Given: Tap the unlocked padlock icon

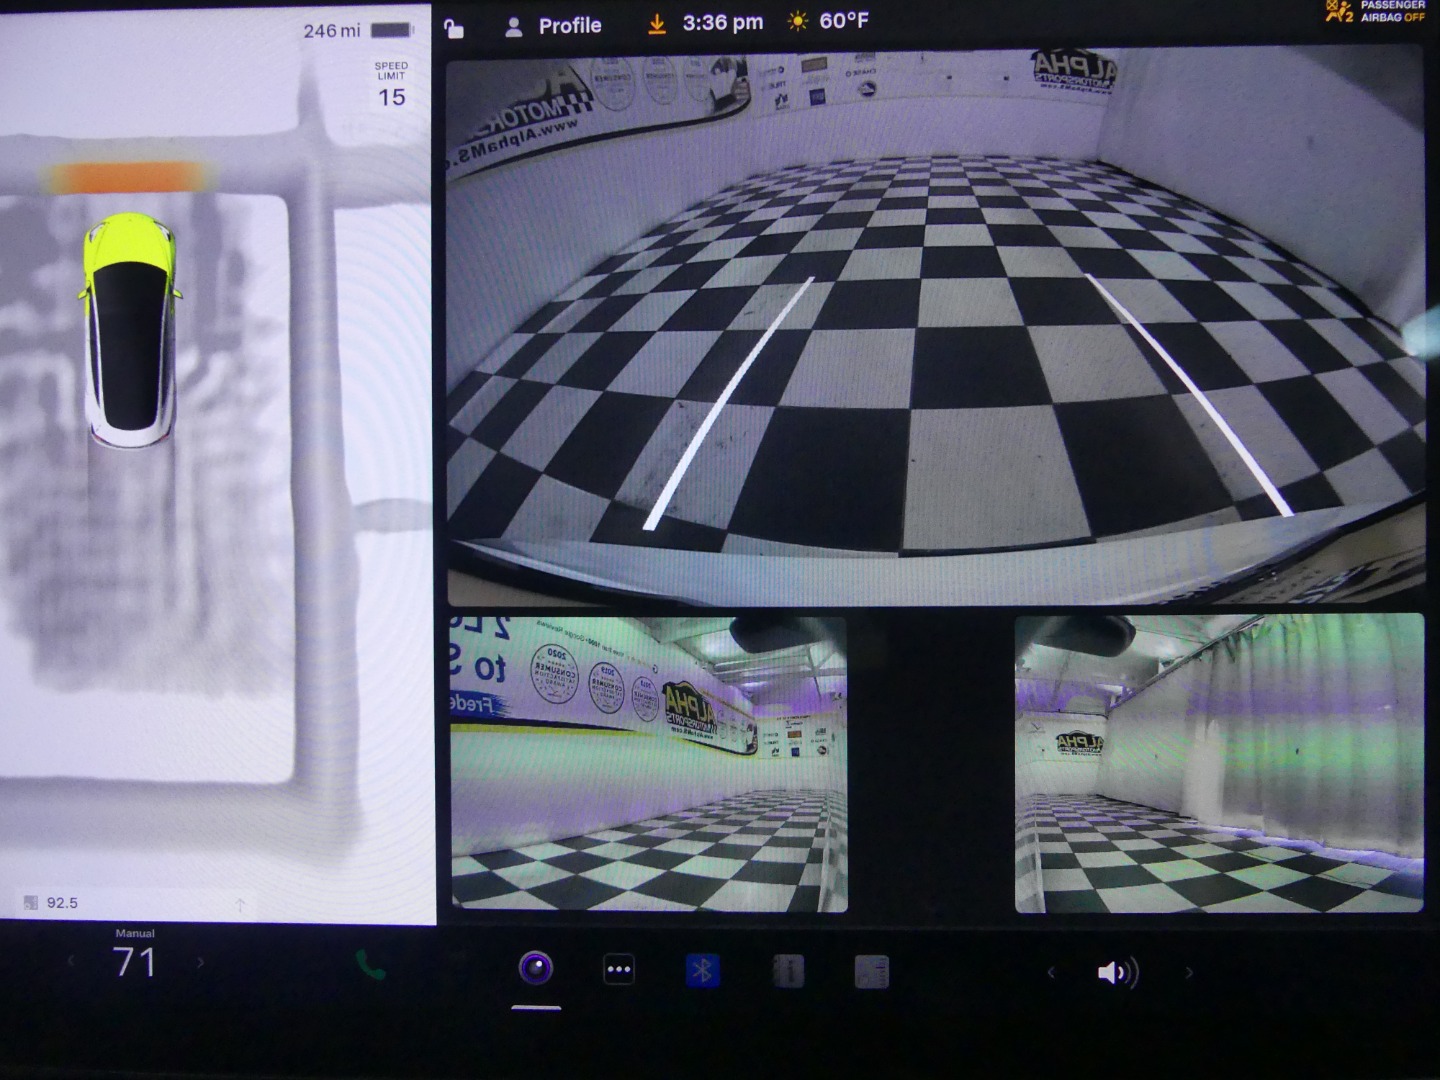Looking at the screenshot, I should 454,27.
